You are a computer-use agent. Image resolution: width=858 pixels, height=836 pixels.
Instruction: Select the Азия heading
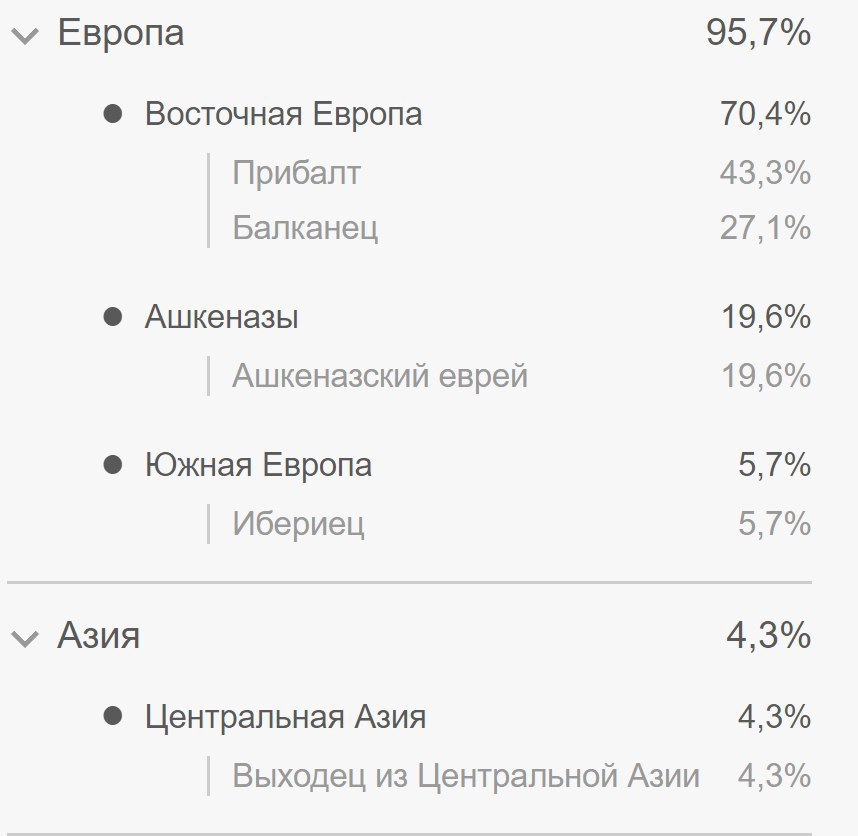click(x=99, y=635)
